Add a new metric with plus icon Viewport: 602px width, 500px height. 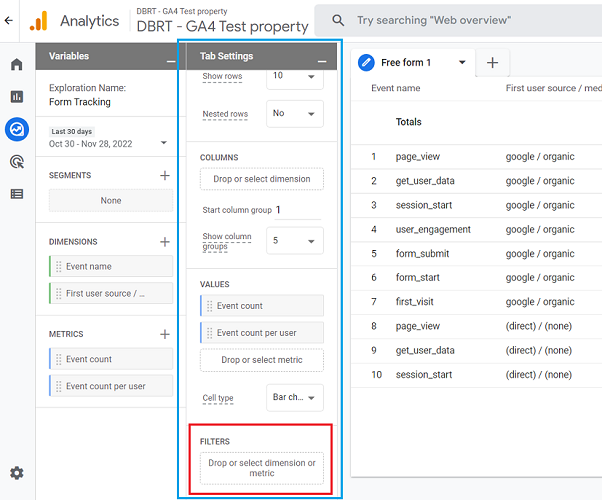(x=165, y=334)
